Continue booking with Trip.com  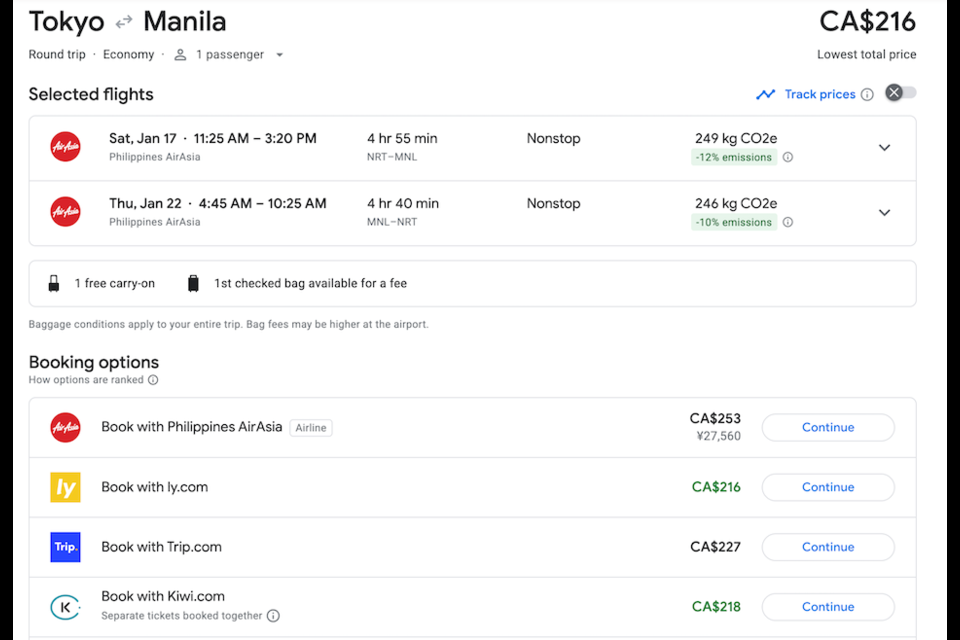pyautogui.click(x=828, y=547)
